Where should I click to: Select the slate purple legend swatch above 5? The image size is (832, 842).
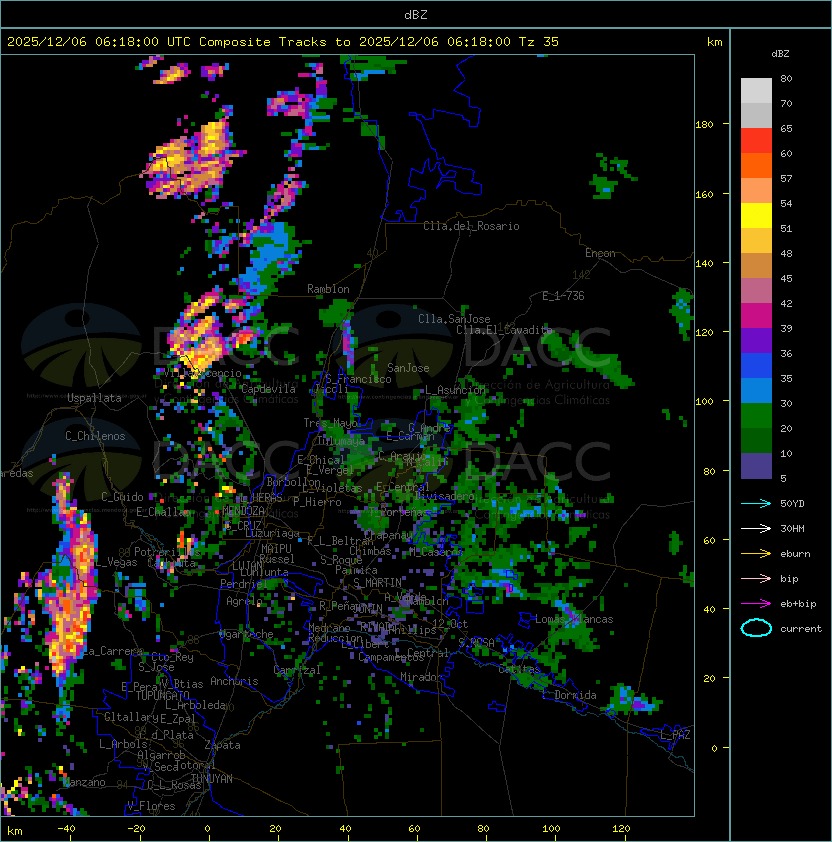tap(756, 466)
